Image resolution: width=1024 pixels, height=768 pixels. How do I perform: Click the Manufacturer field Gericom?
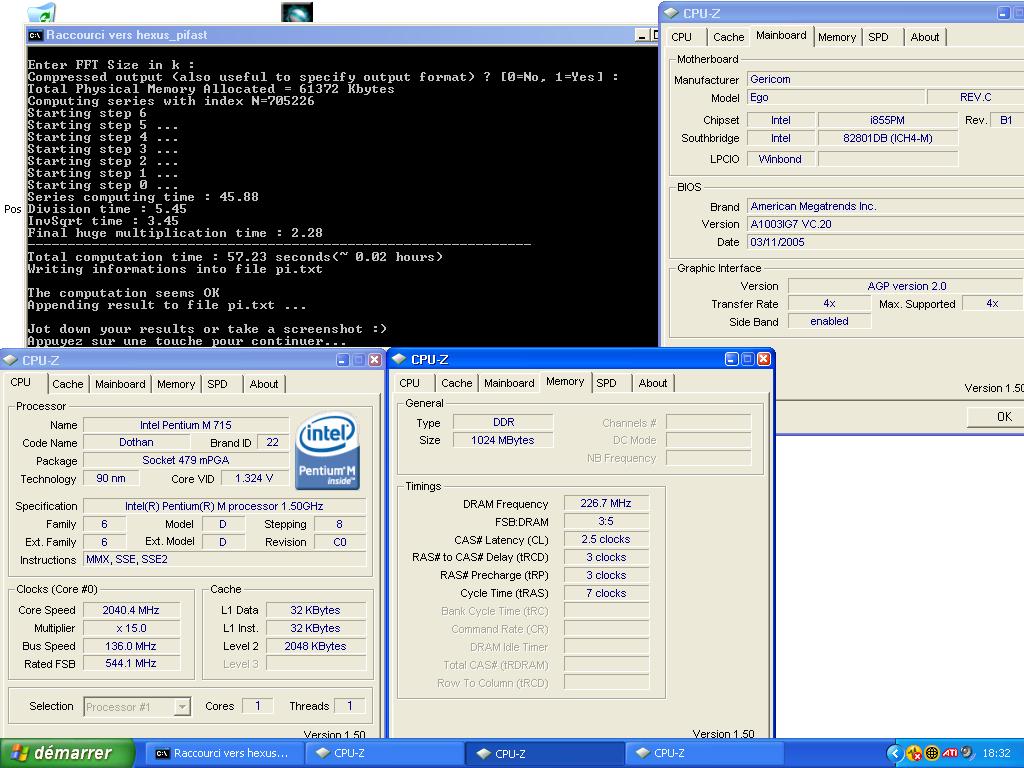point(885,79)
